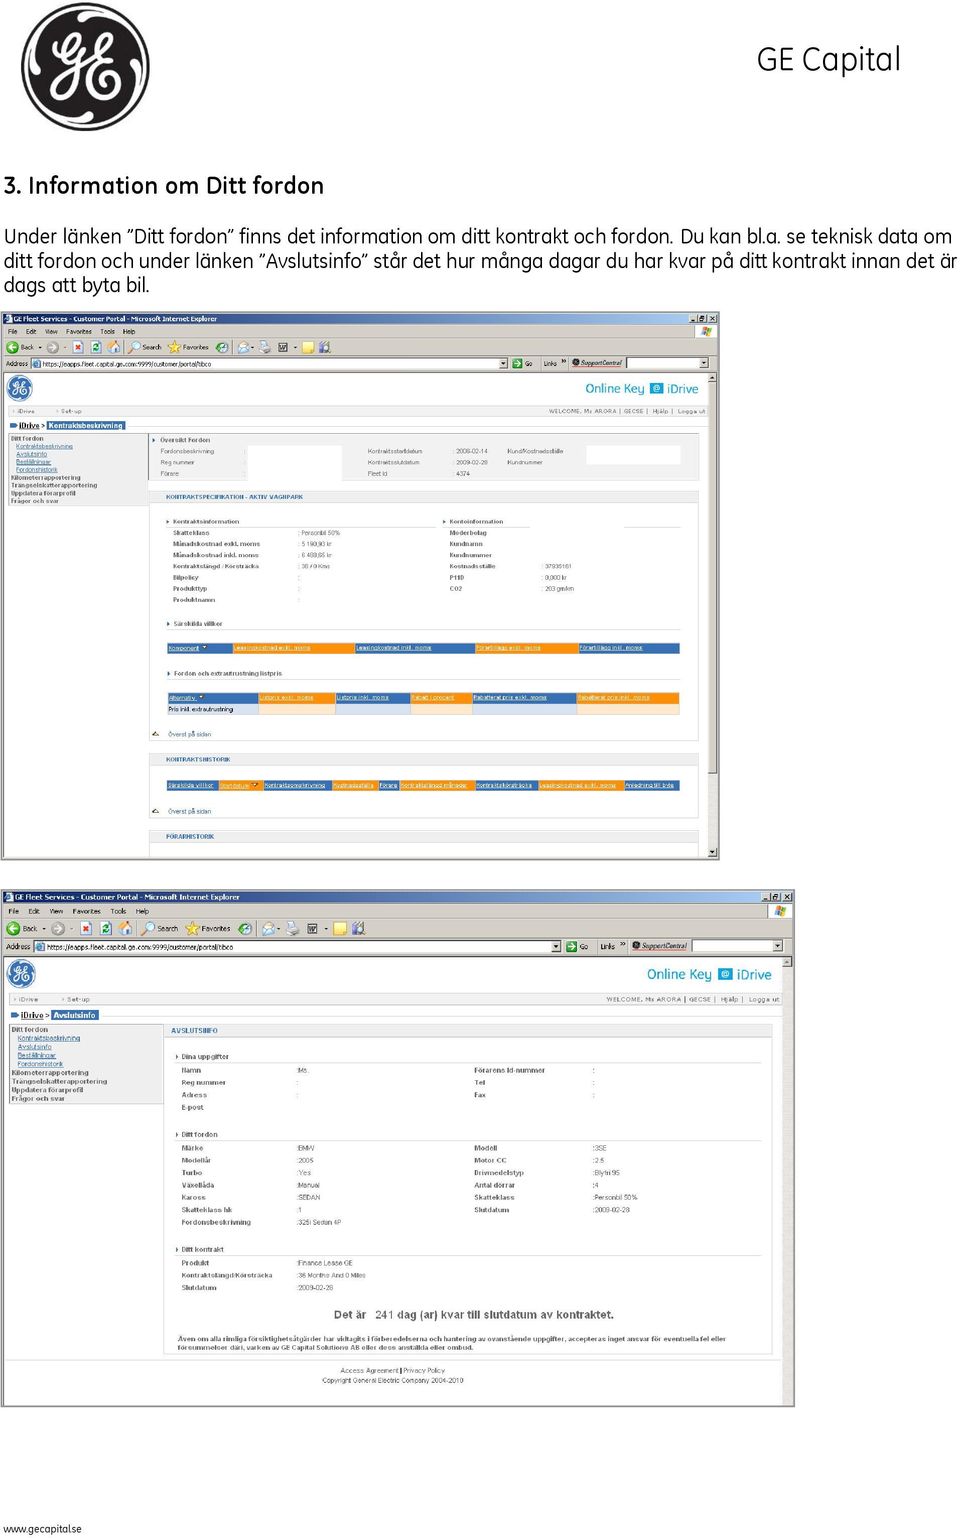
Task: Open the Access Agreement footer link
Action: pyautogui.click(x=369, y=1370)
